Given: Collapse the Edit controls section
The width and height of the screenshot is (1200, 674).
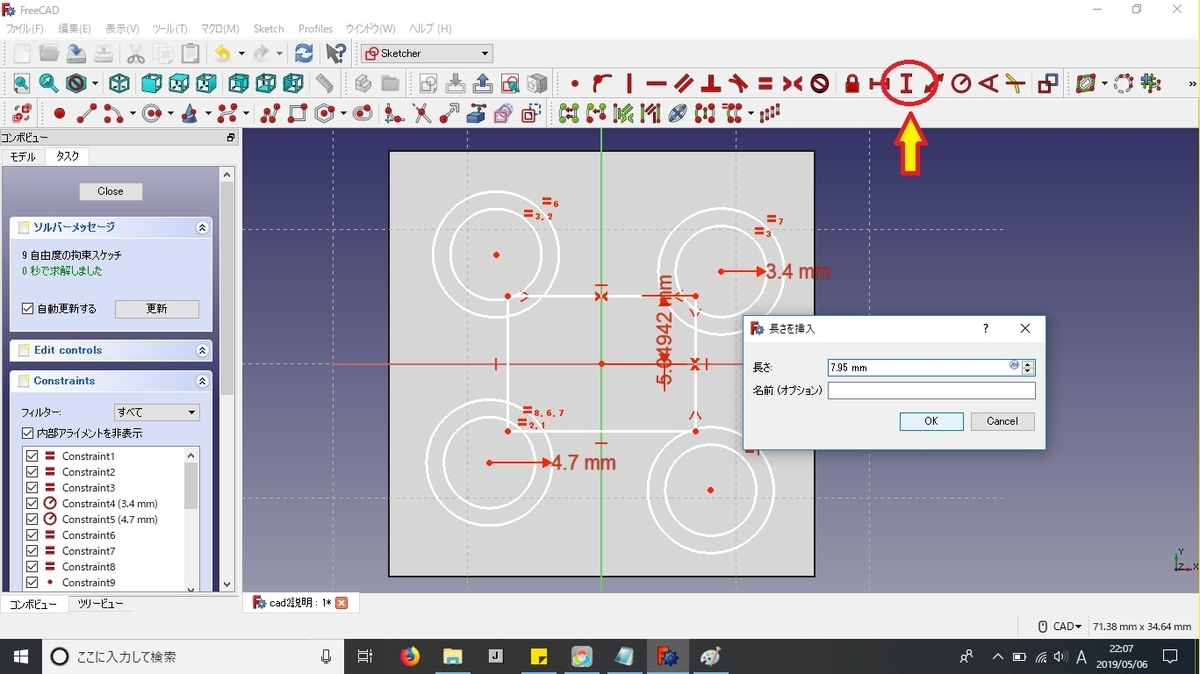Looking at the screenshot, I should [202, 351].
